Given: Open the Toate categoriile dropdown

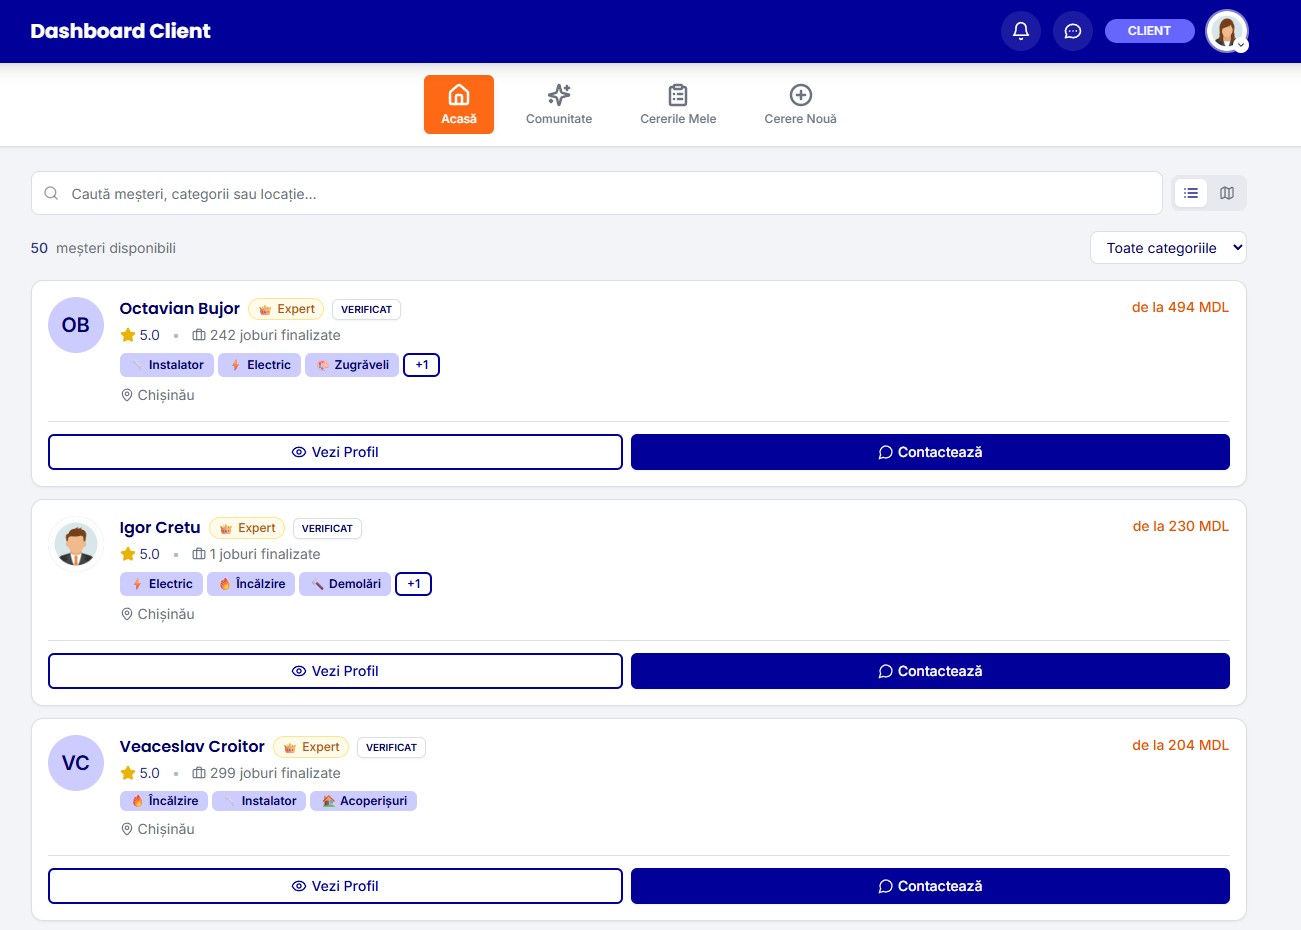Looking at the screenshot, I should (x=1167, y=248).
